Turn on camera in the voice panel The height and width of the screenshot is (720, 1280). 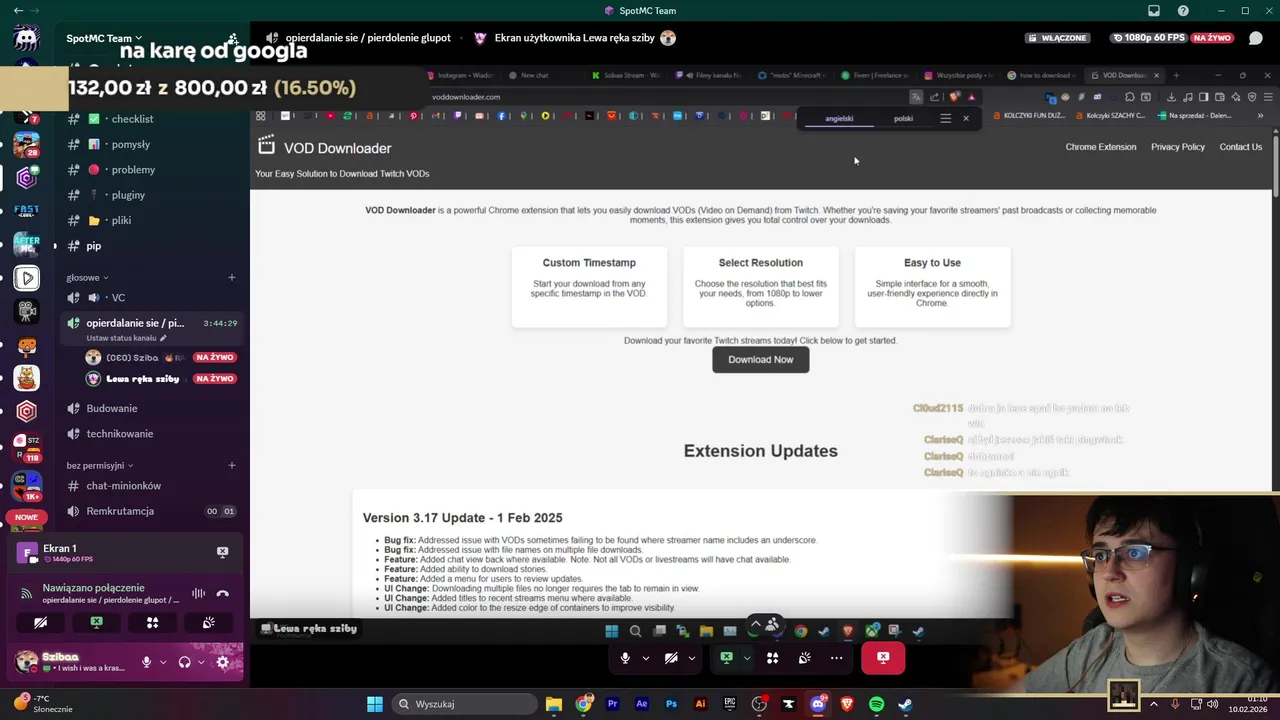pyautogui.click(x=40, y=622)
